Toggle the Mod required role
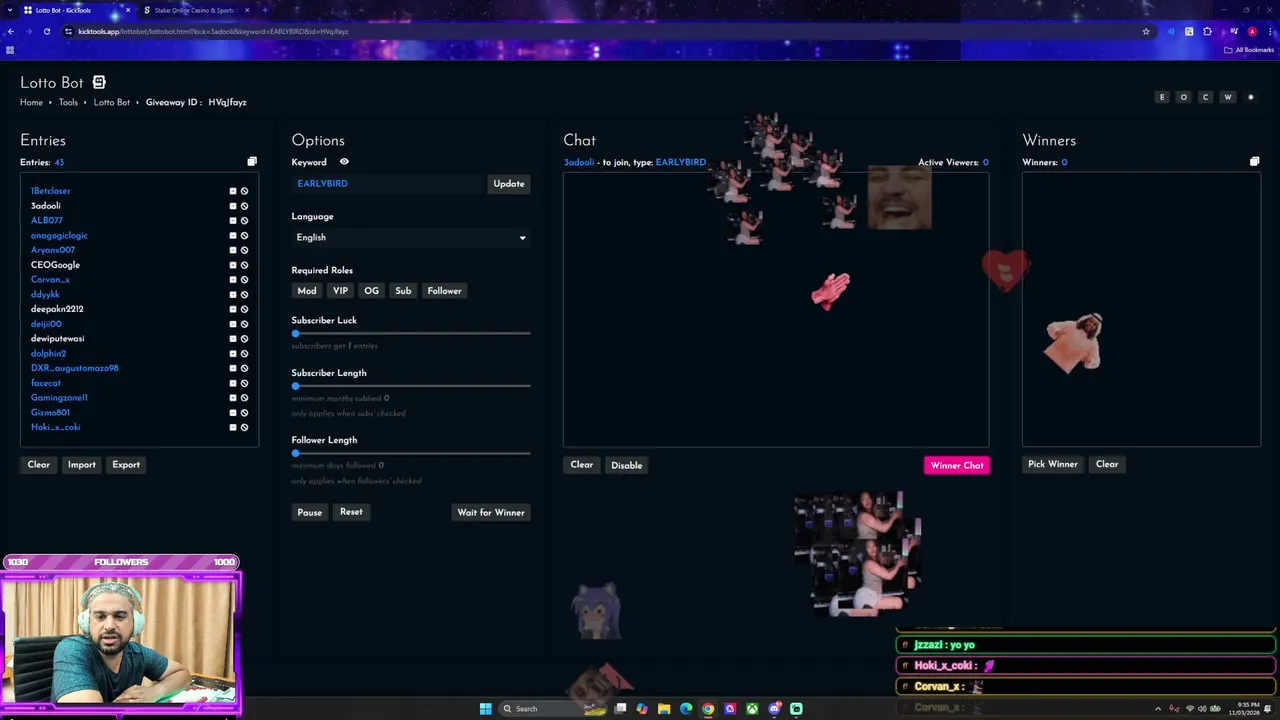This screenshot has height=720, width=1280. [x=307, y=291]
